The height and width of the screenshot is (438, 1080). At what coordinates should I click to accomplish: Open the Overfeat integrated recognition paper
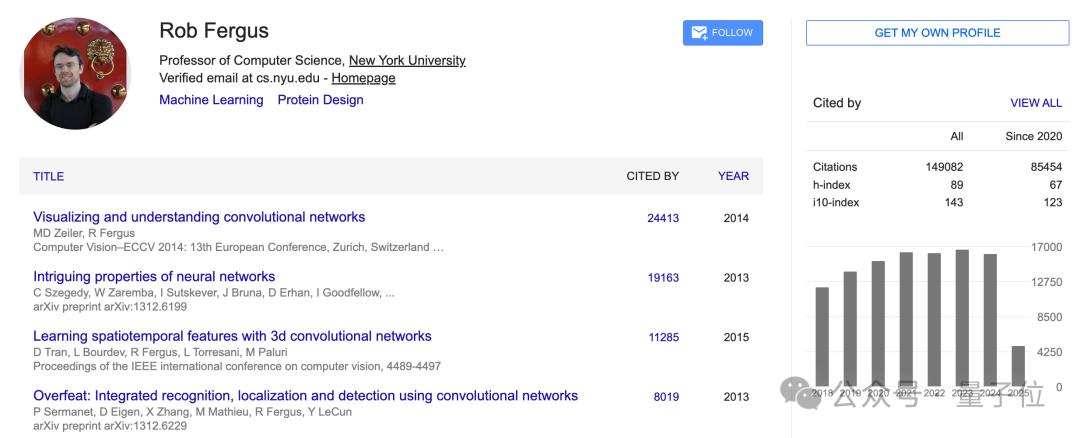click(305, 396)
